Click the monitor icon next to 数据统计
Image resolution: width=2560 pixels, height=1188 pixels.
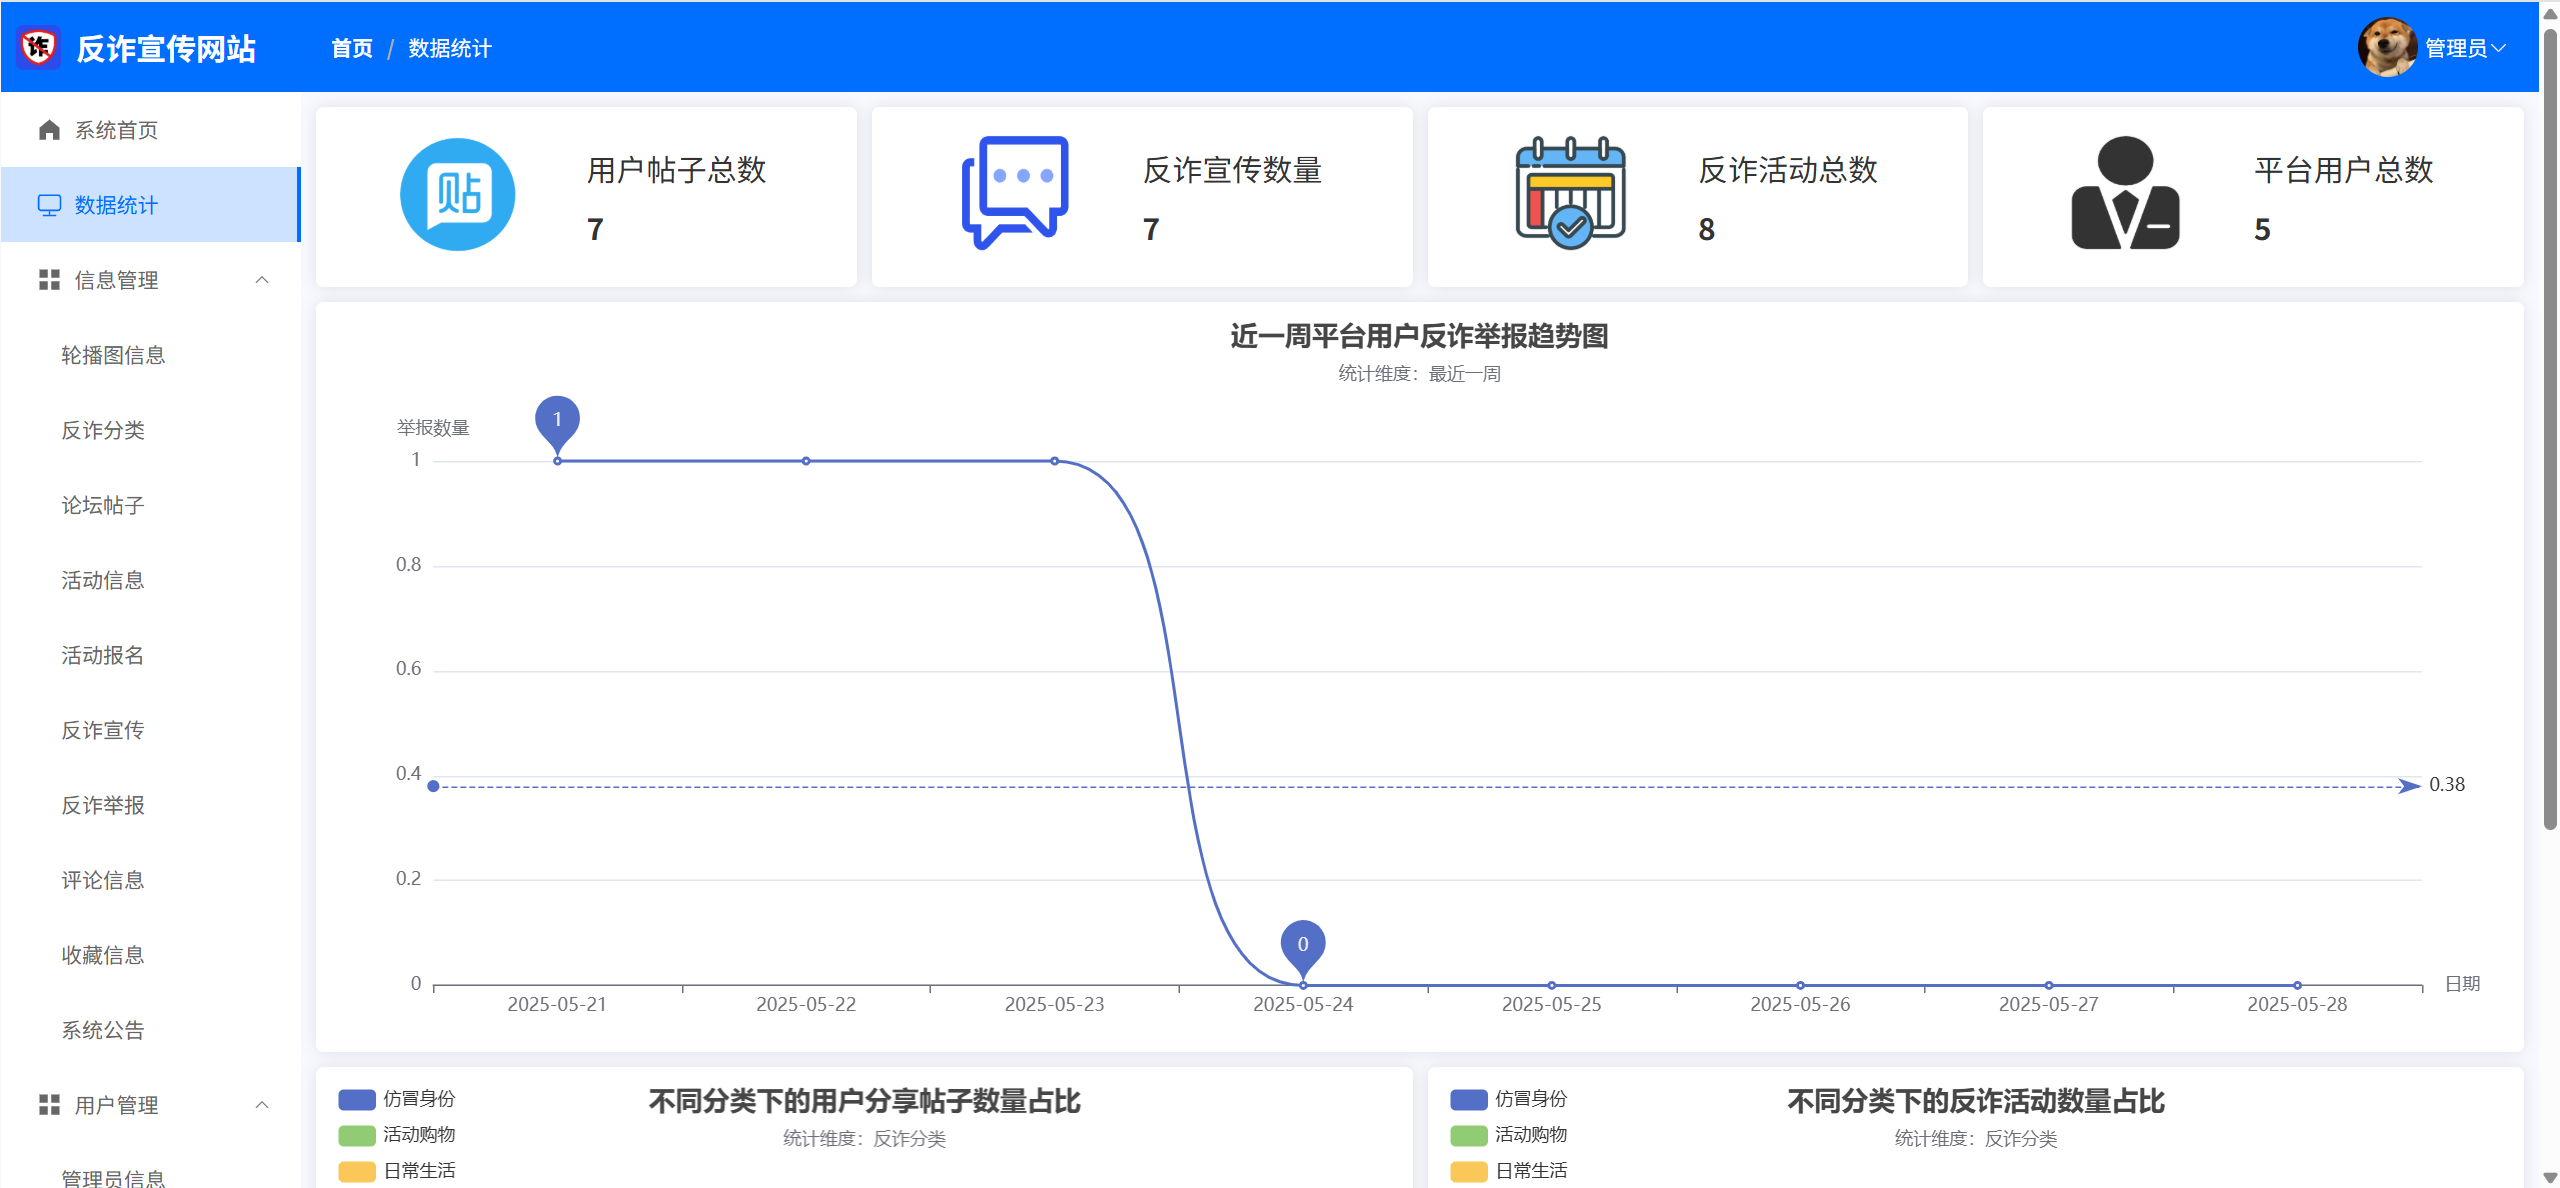click(x=49, y=205)
